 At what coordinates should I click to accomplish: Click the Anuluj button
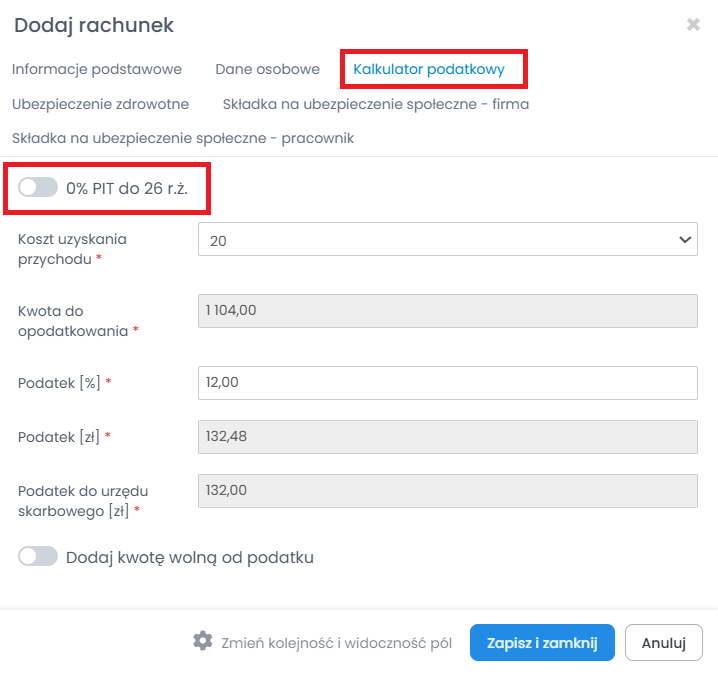(x=663, y=642)
